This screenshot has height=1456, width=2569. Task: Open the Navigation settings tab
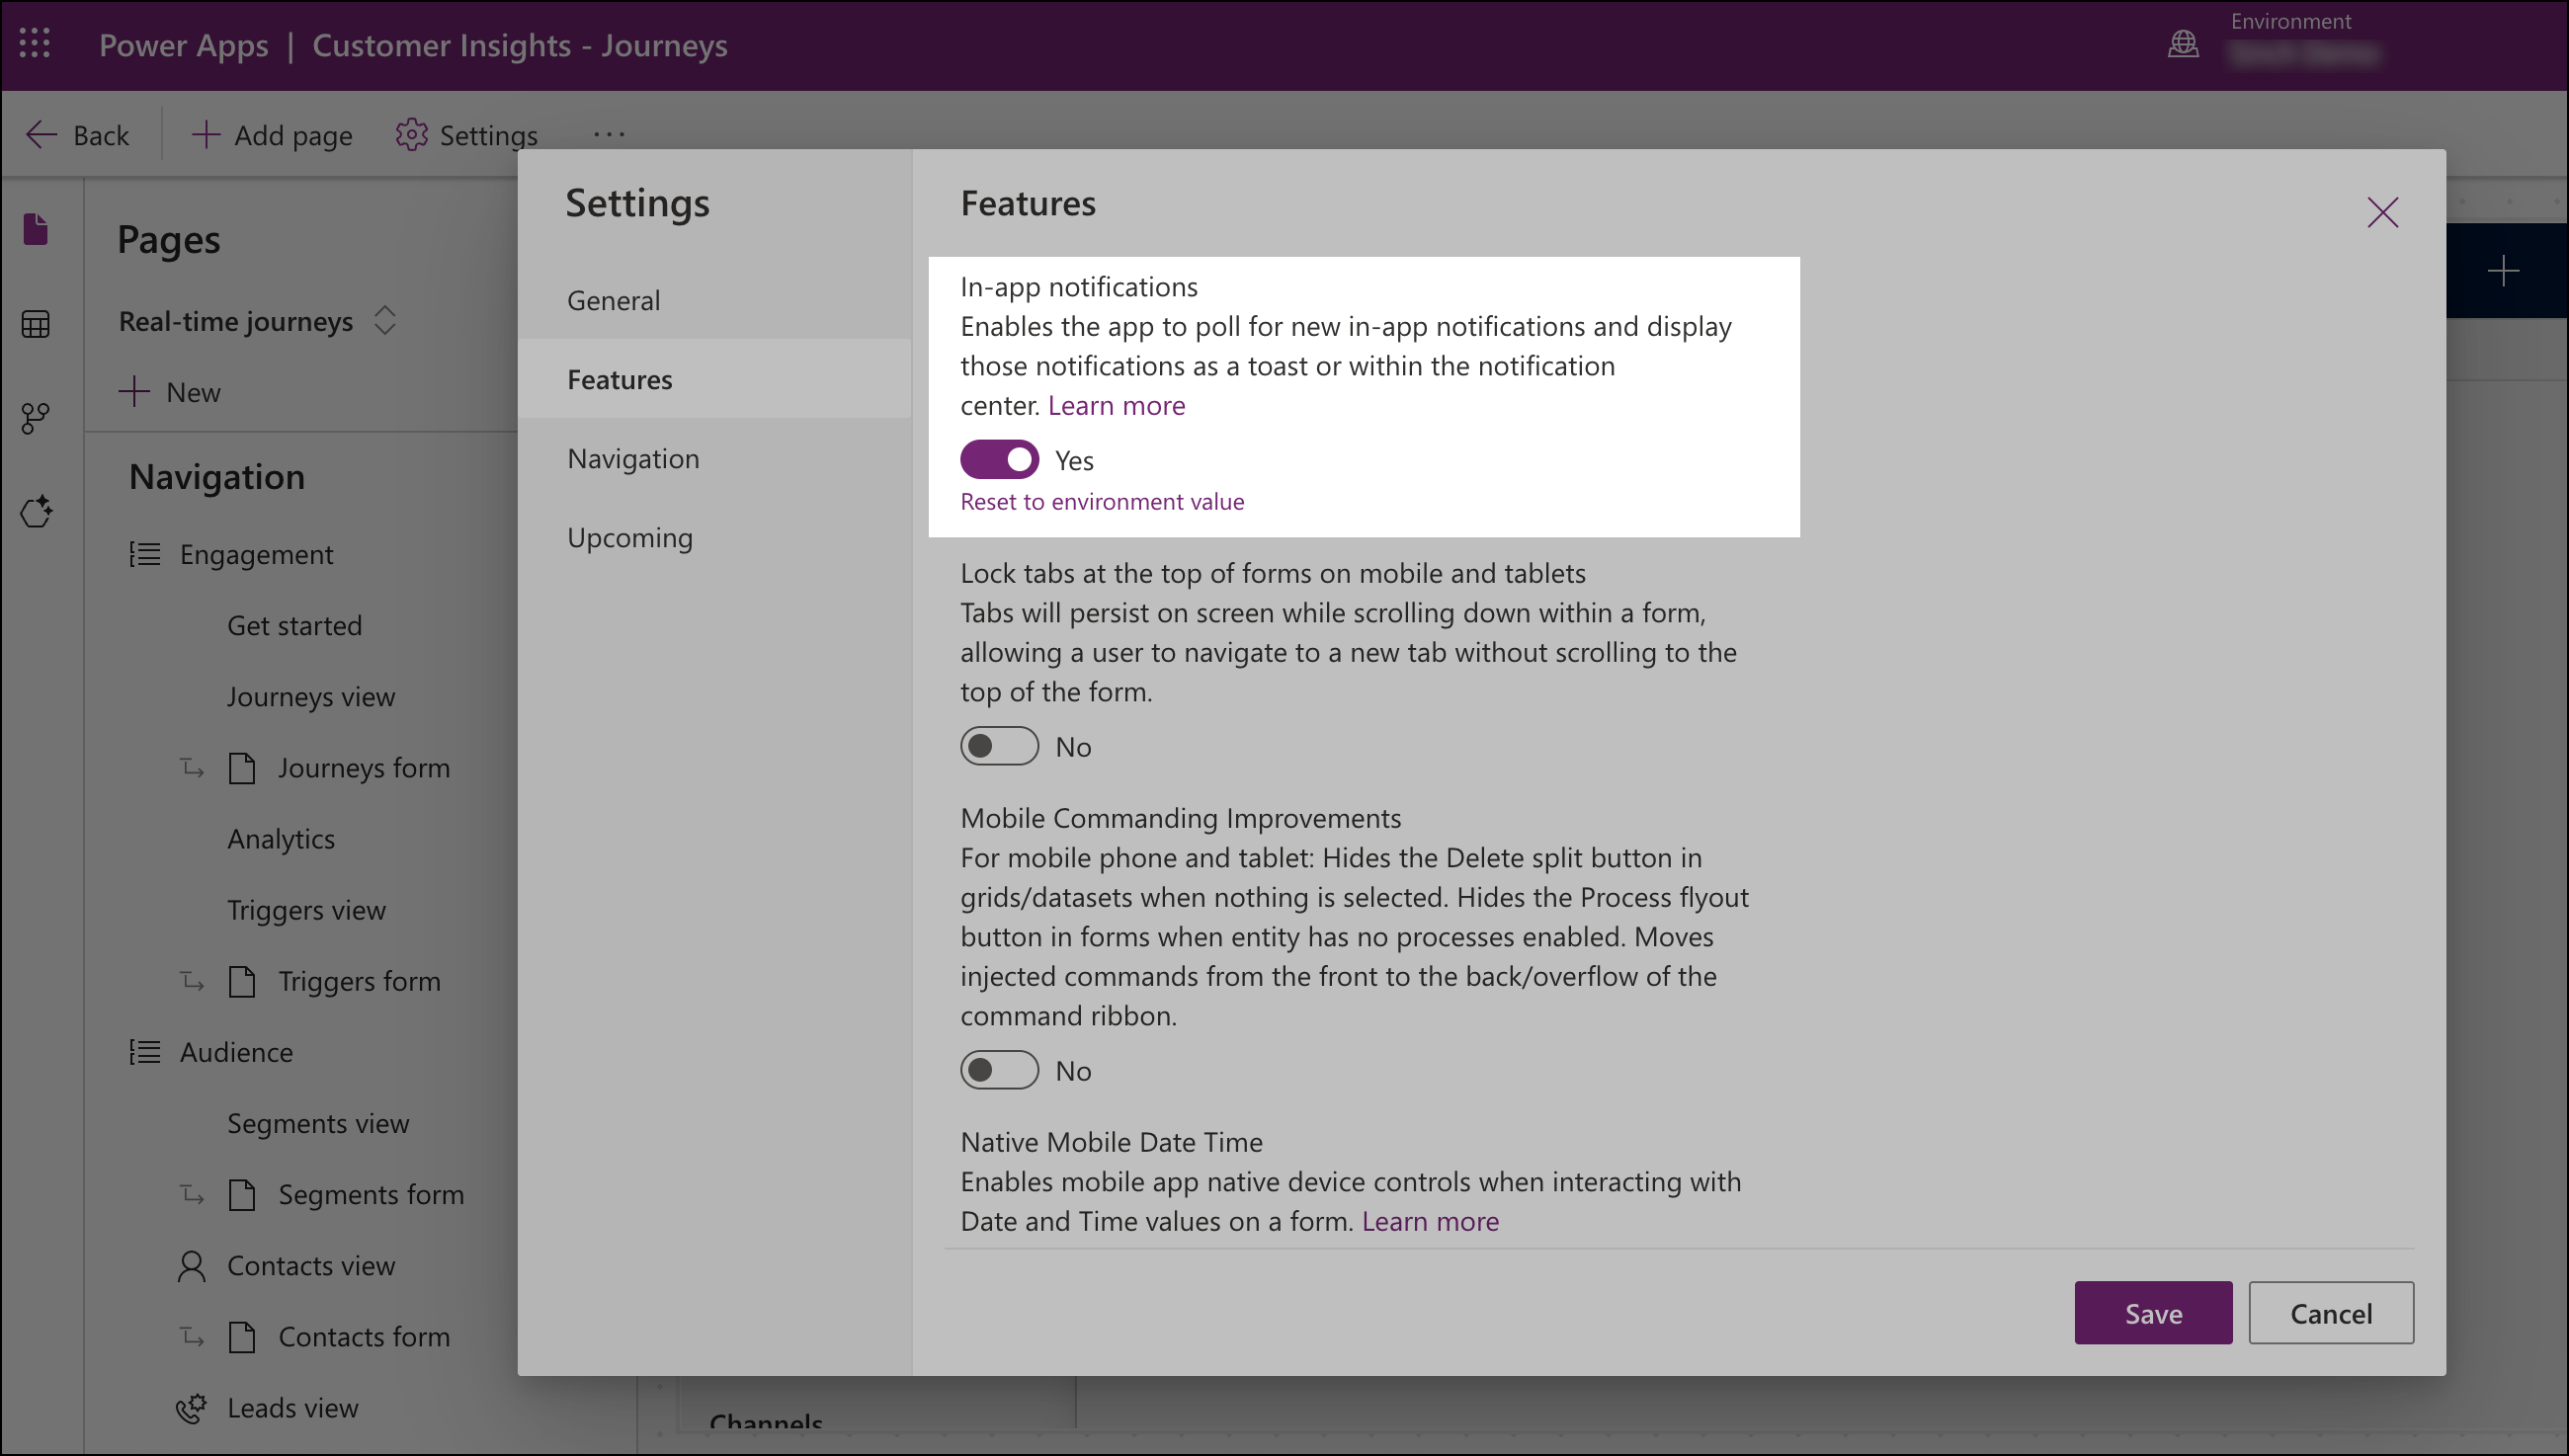tap(714, 458)
